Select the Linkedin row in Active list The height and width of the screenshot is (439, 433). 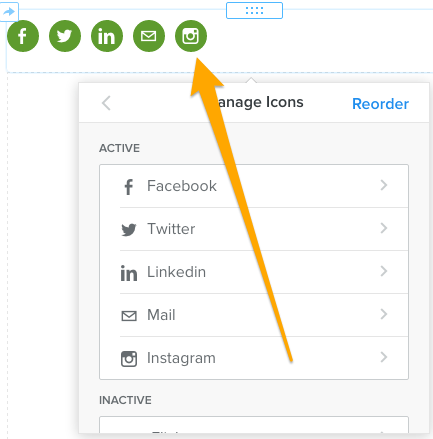(x=254, y=272)
